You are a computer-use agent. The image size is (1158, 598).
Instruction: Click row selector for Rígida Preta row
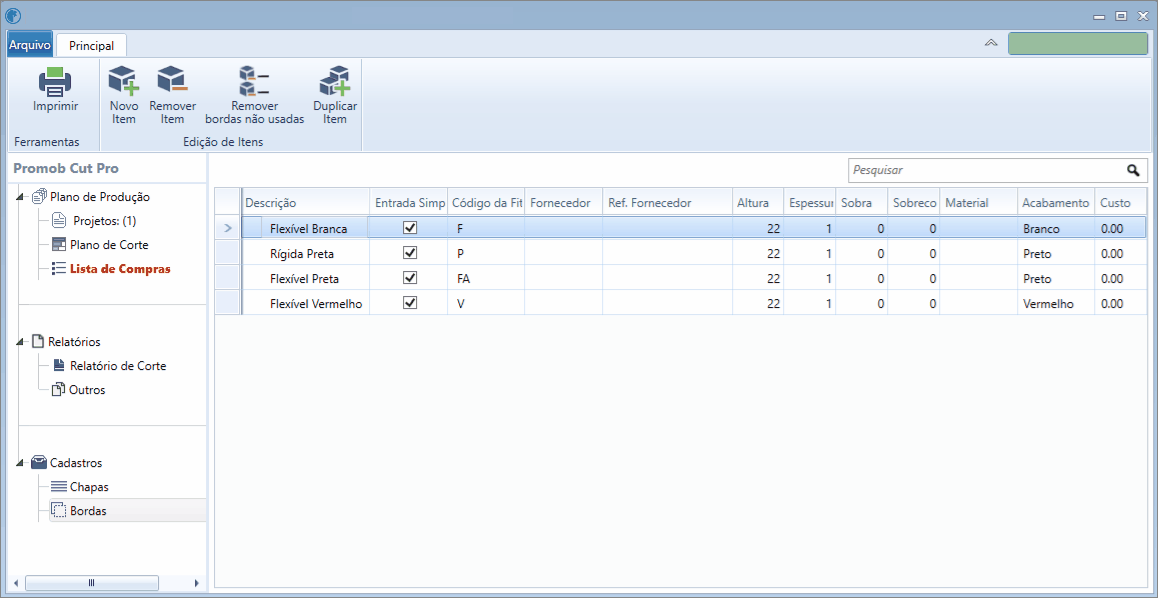227,254
